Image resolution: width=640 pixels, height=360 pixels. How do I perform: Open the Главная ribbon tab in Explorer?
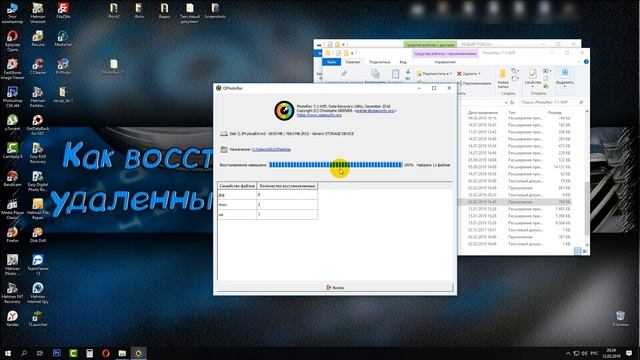353,62
